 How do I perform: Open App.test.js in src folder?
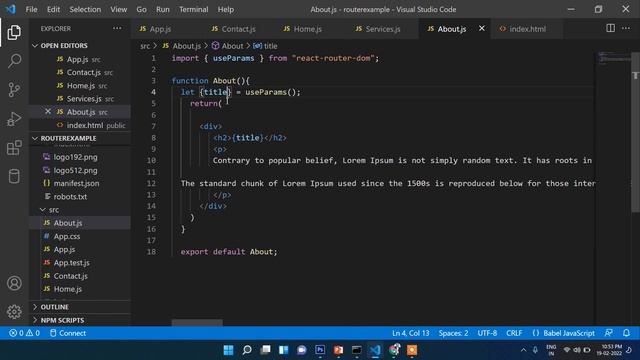(80, 262)
